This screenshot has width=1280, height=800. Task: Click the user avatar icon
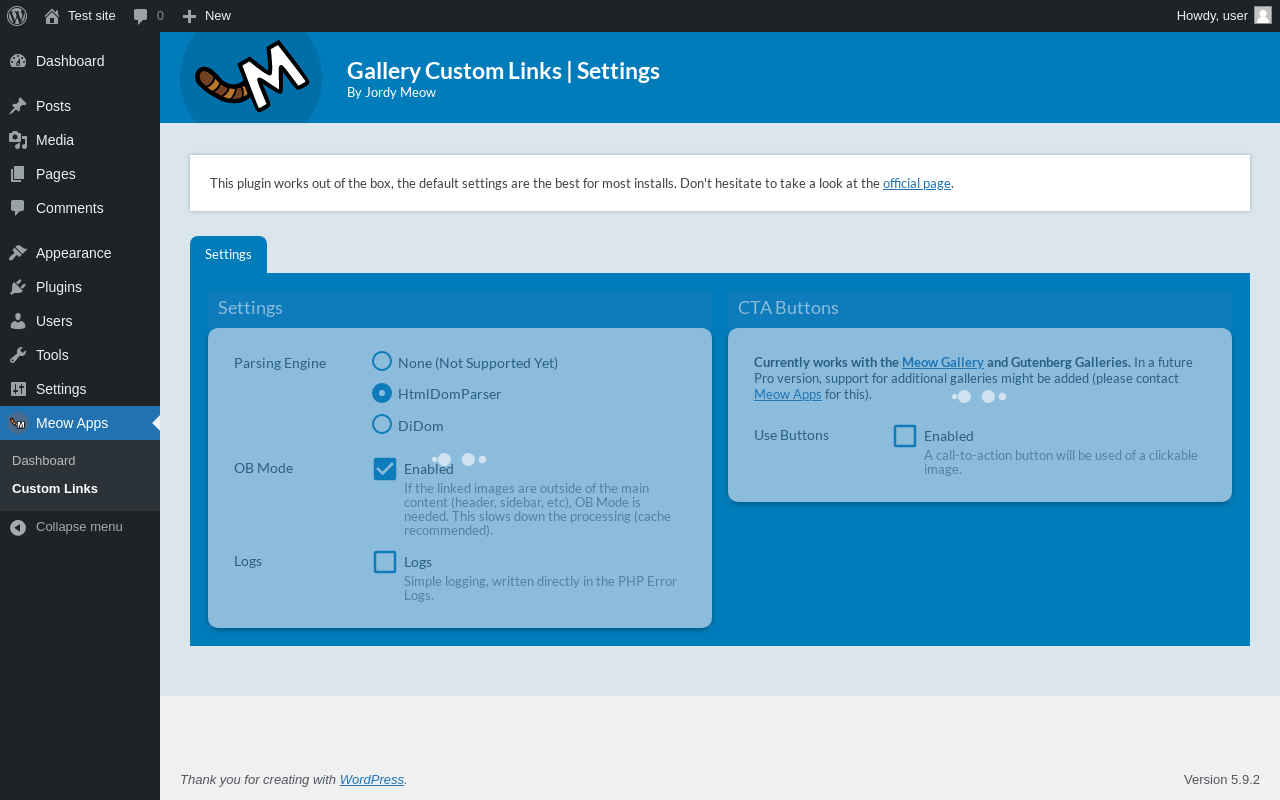[1263, 15]
